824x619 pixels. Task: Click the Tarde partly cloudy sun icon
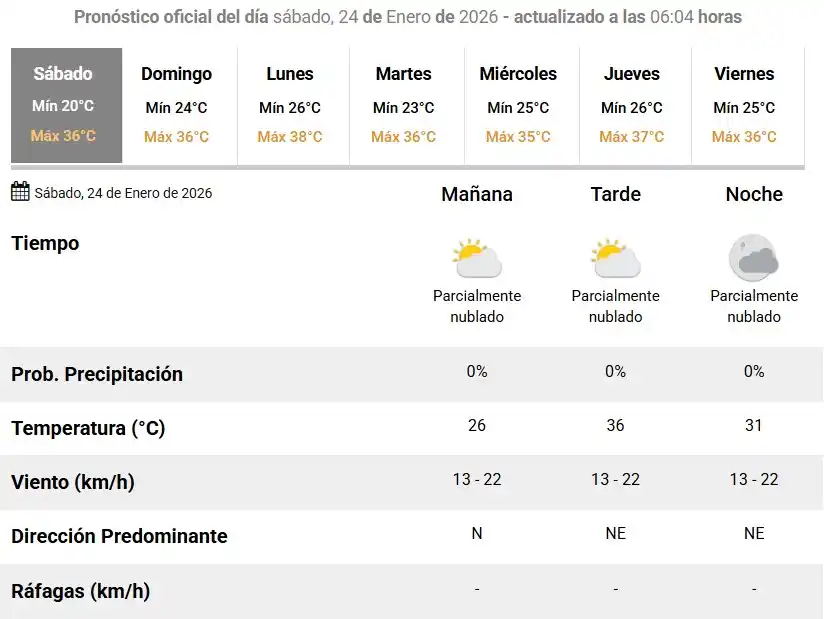click(x=615, y=258)
